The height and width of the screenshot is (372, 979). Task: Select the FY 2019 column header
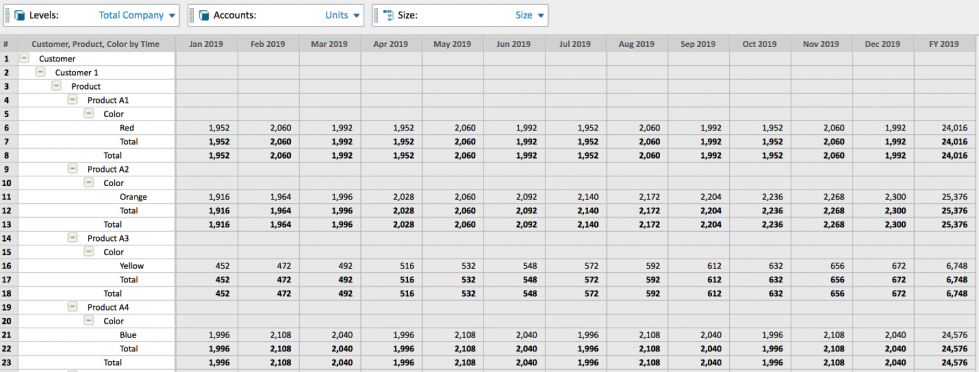pos(945,44)
